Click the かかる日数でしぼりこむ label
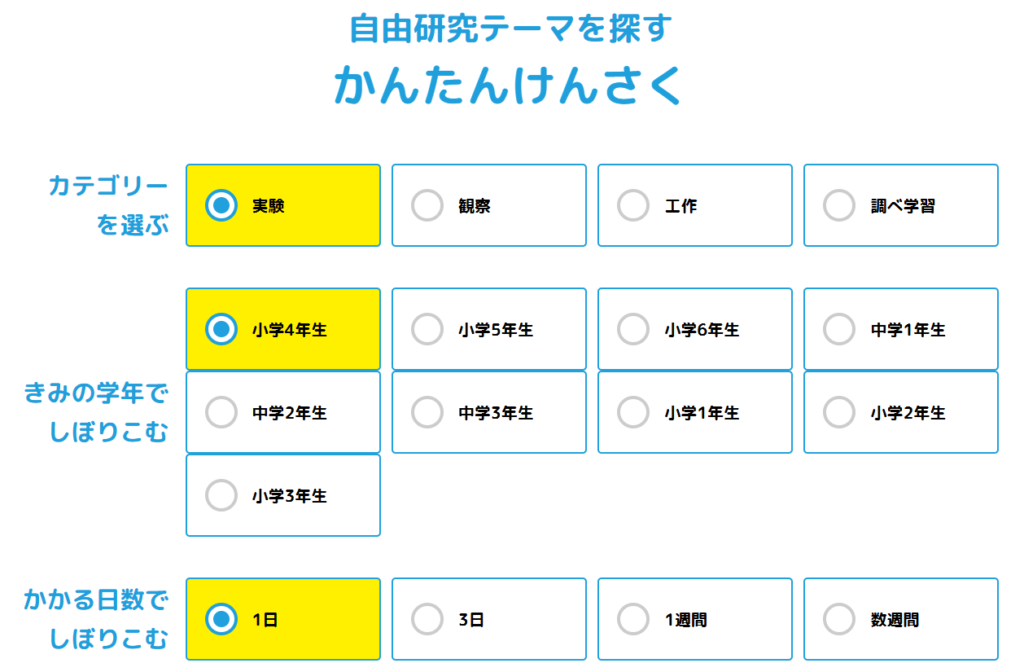Image resolution: width=1024 pixels, height=672 pixels. (x=96, y=619)
